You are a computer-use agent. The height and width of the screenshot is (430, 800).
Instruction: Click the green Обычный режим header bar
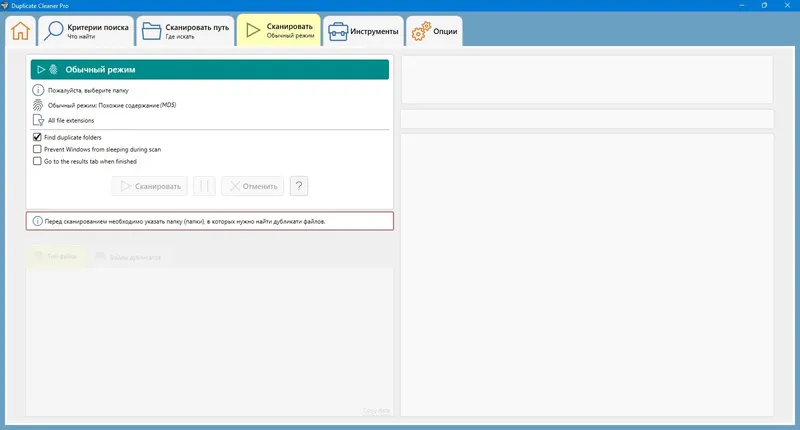tap(210, 69)
